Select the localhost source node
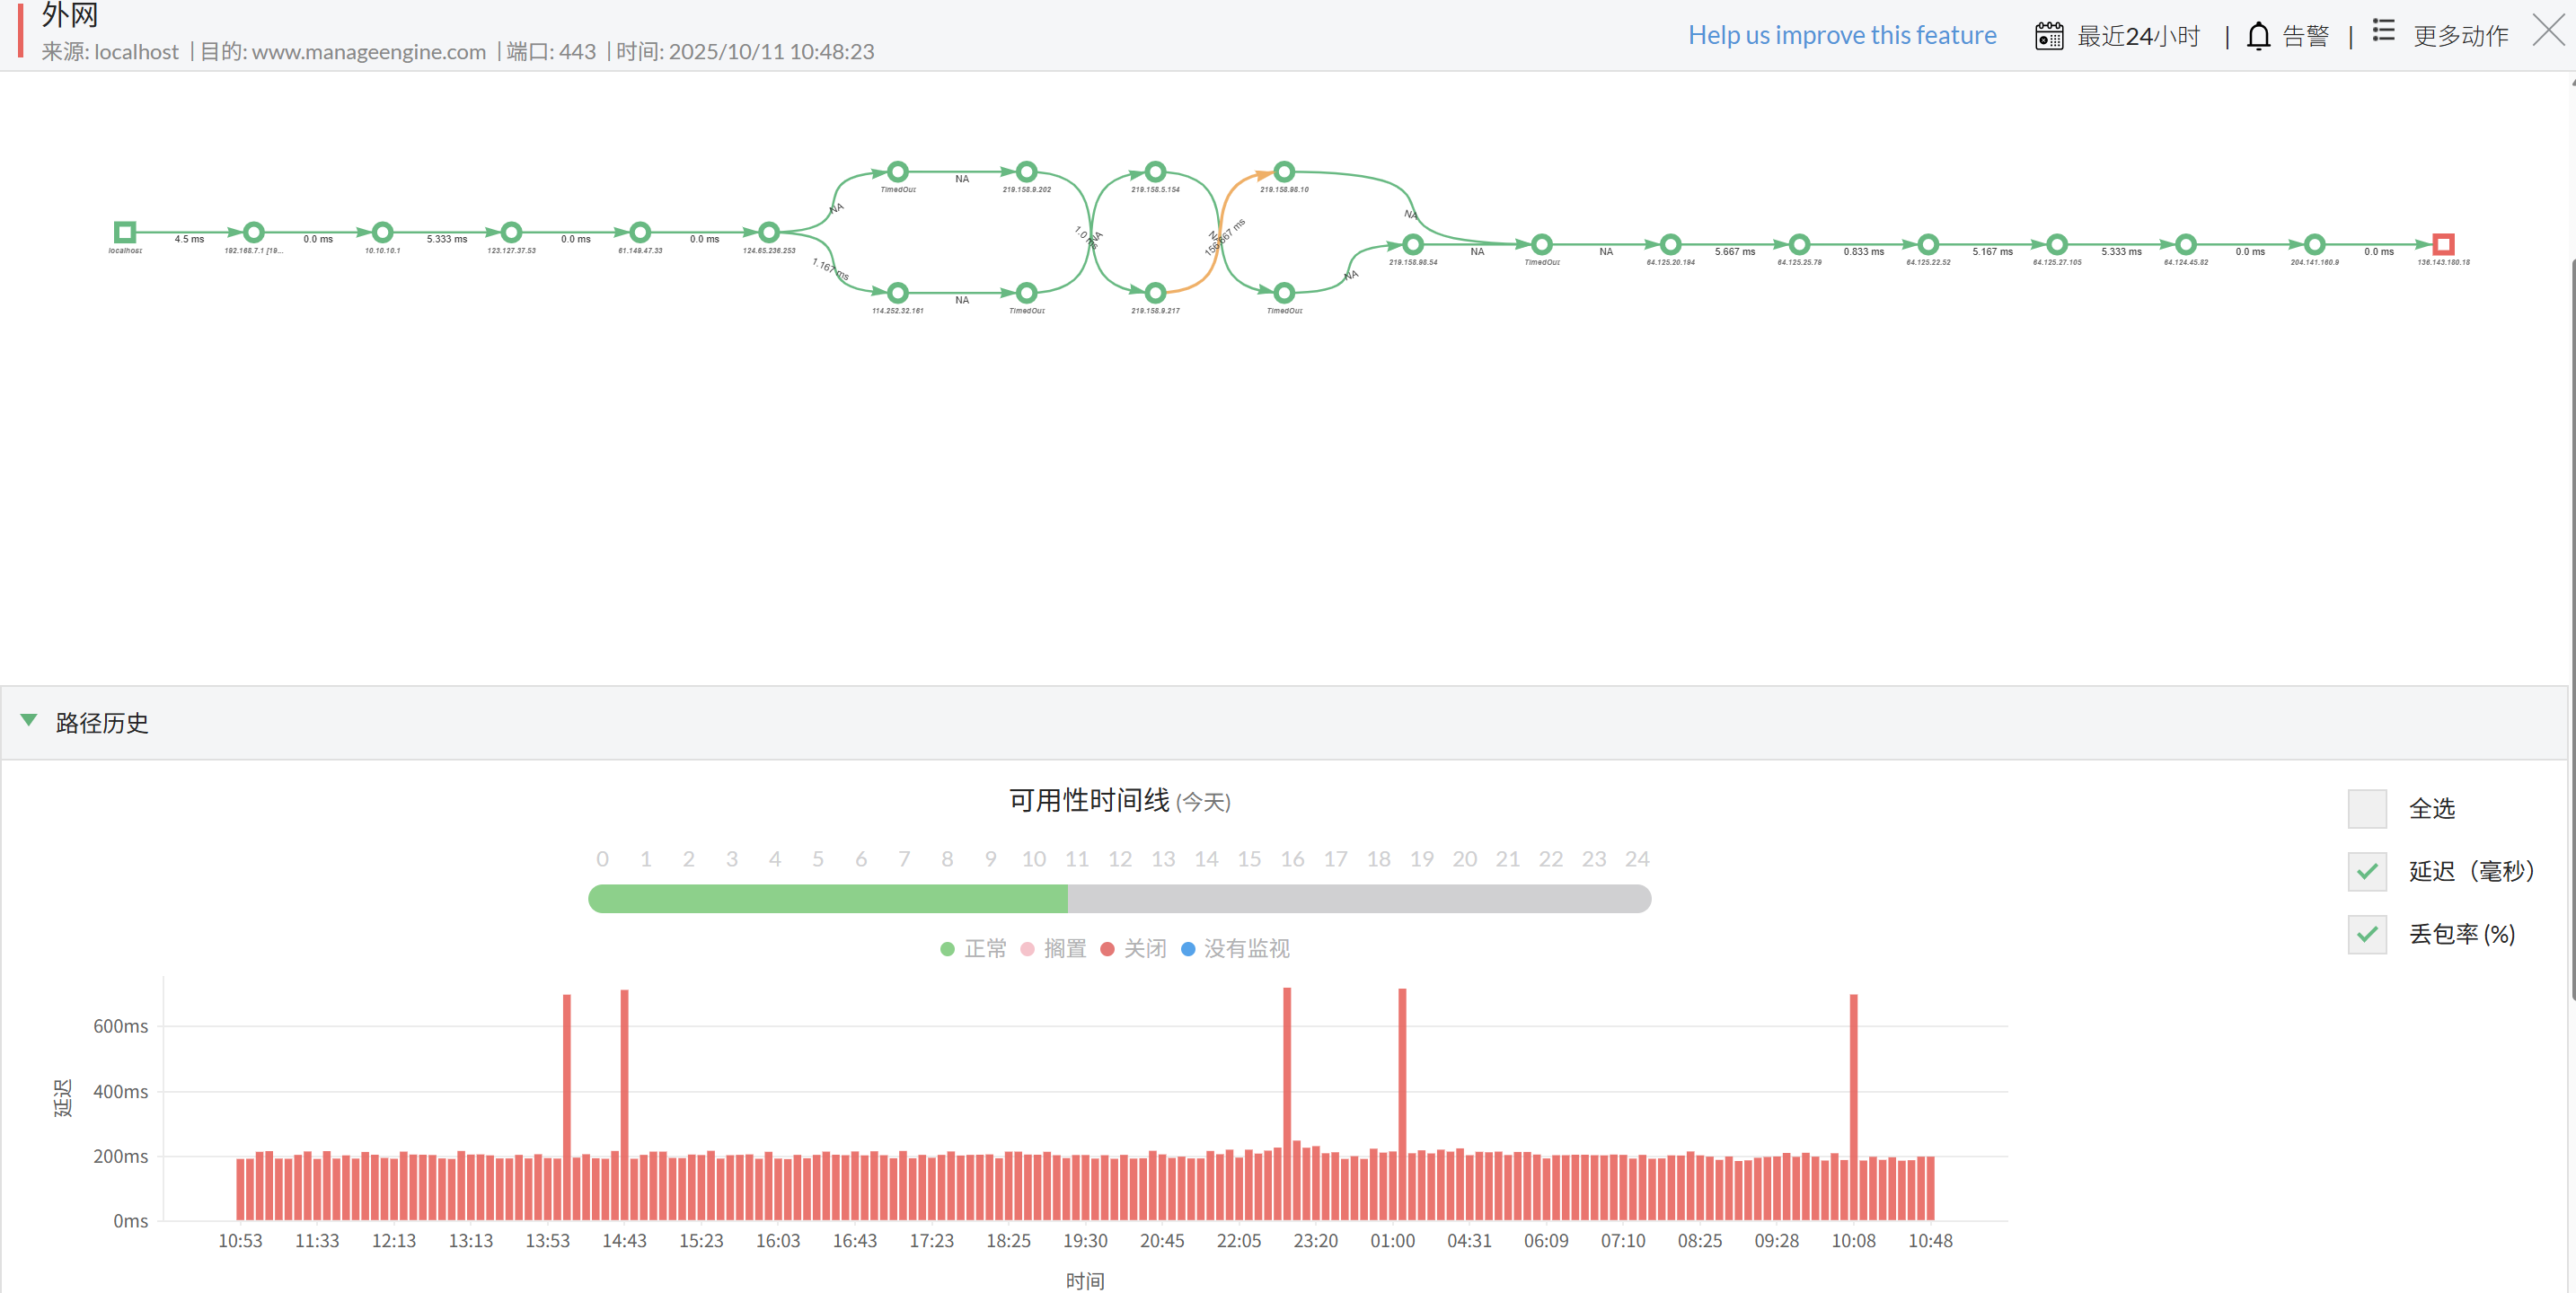2576x1293 pixels. click(125, 231)
